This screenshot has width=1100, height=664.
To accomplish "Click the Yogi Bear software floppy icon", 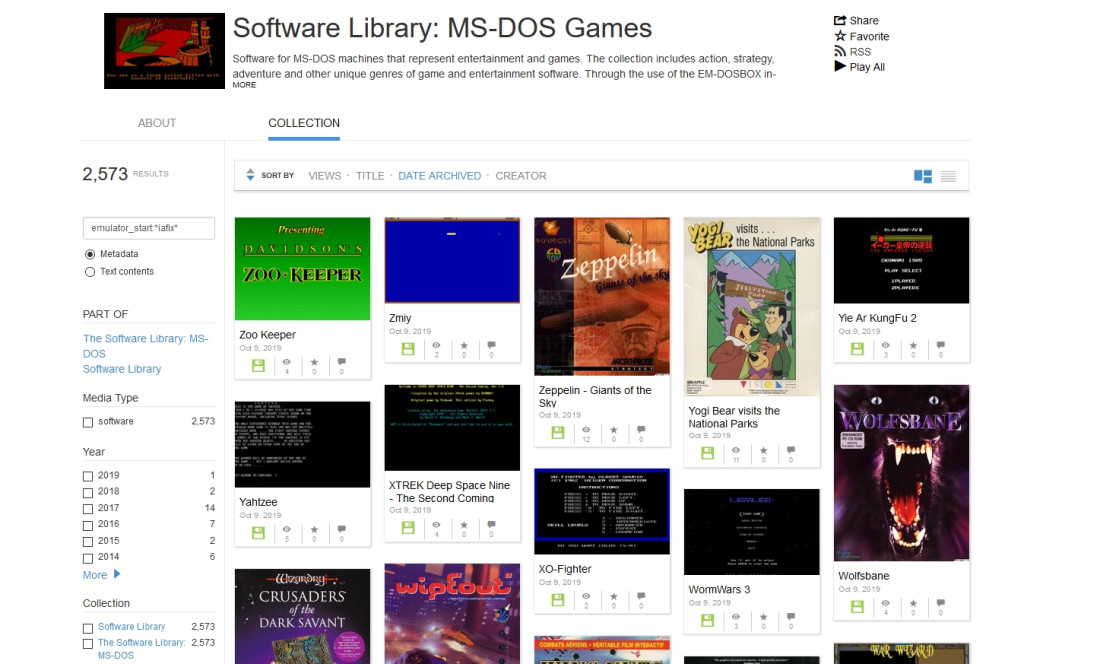I will 707,453.
